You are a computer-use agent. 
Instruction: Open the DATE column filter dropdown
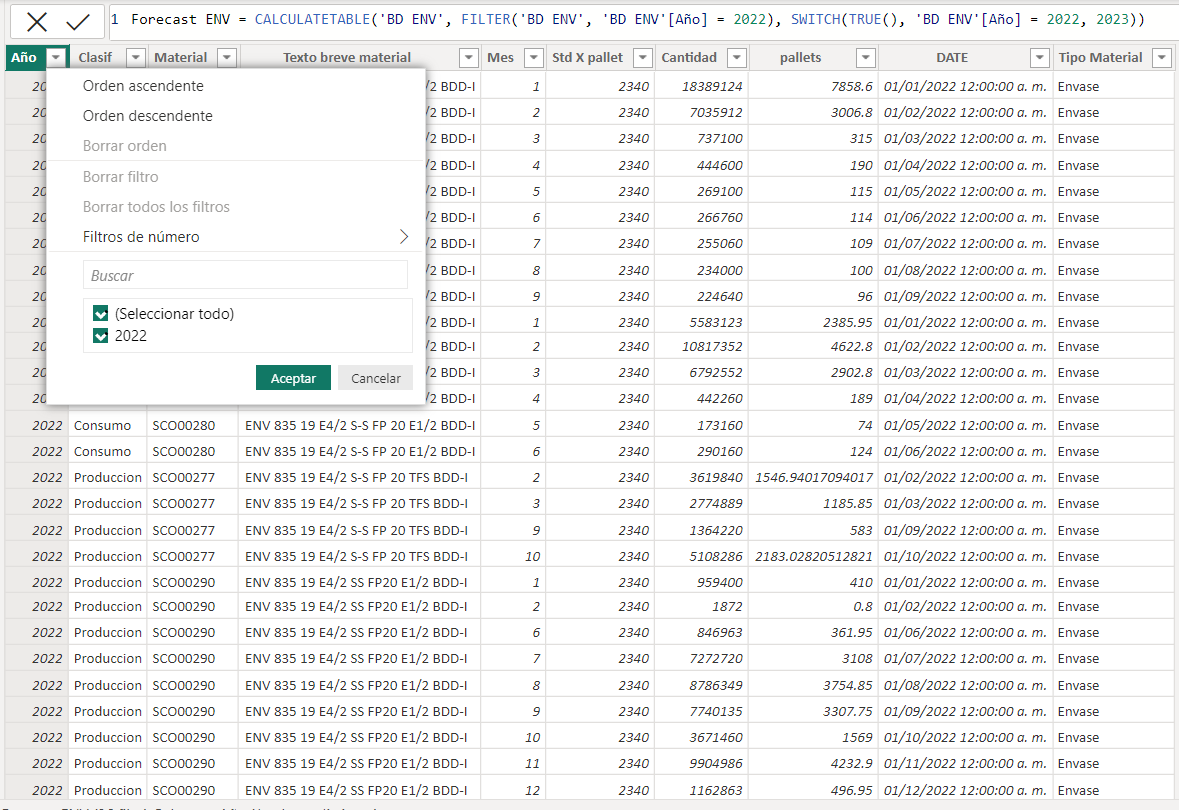(x=1040, y=57)
